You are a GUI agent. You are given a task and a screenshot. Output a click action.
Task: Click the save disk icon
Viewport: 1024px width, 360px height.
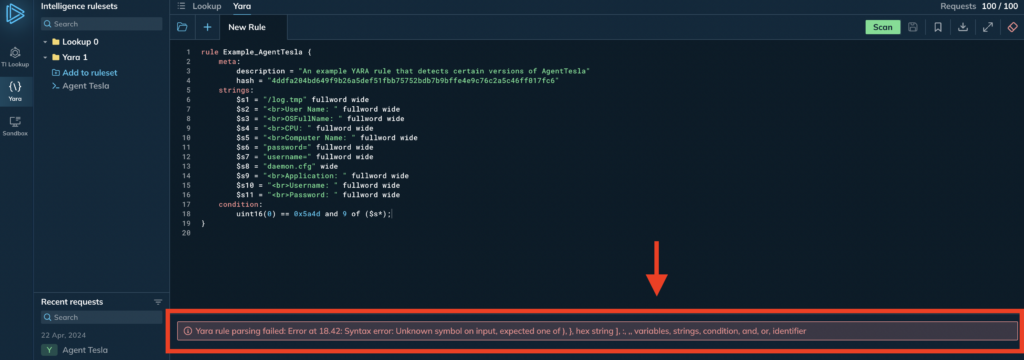pyautogui.click(x=913, y=27)
